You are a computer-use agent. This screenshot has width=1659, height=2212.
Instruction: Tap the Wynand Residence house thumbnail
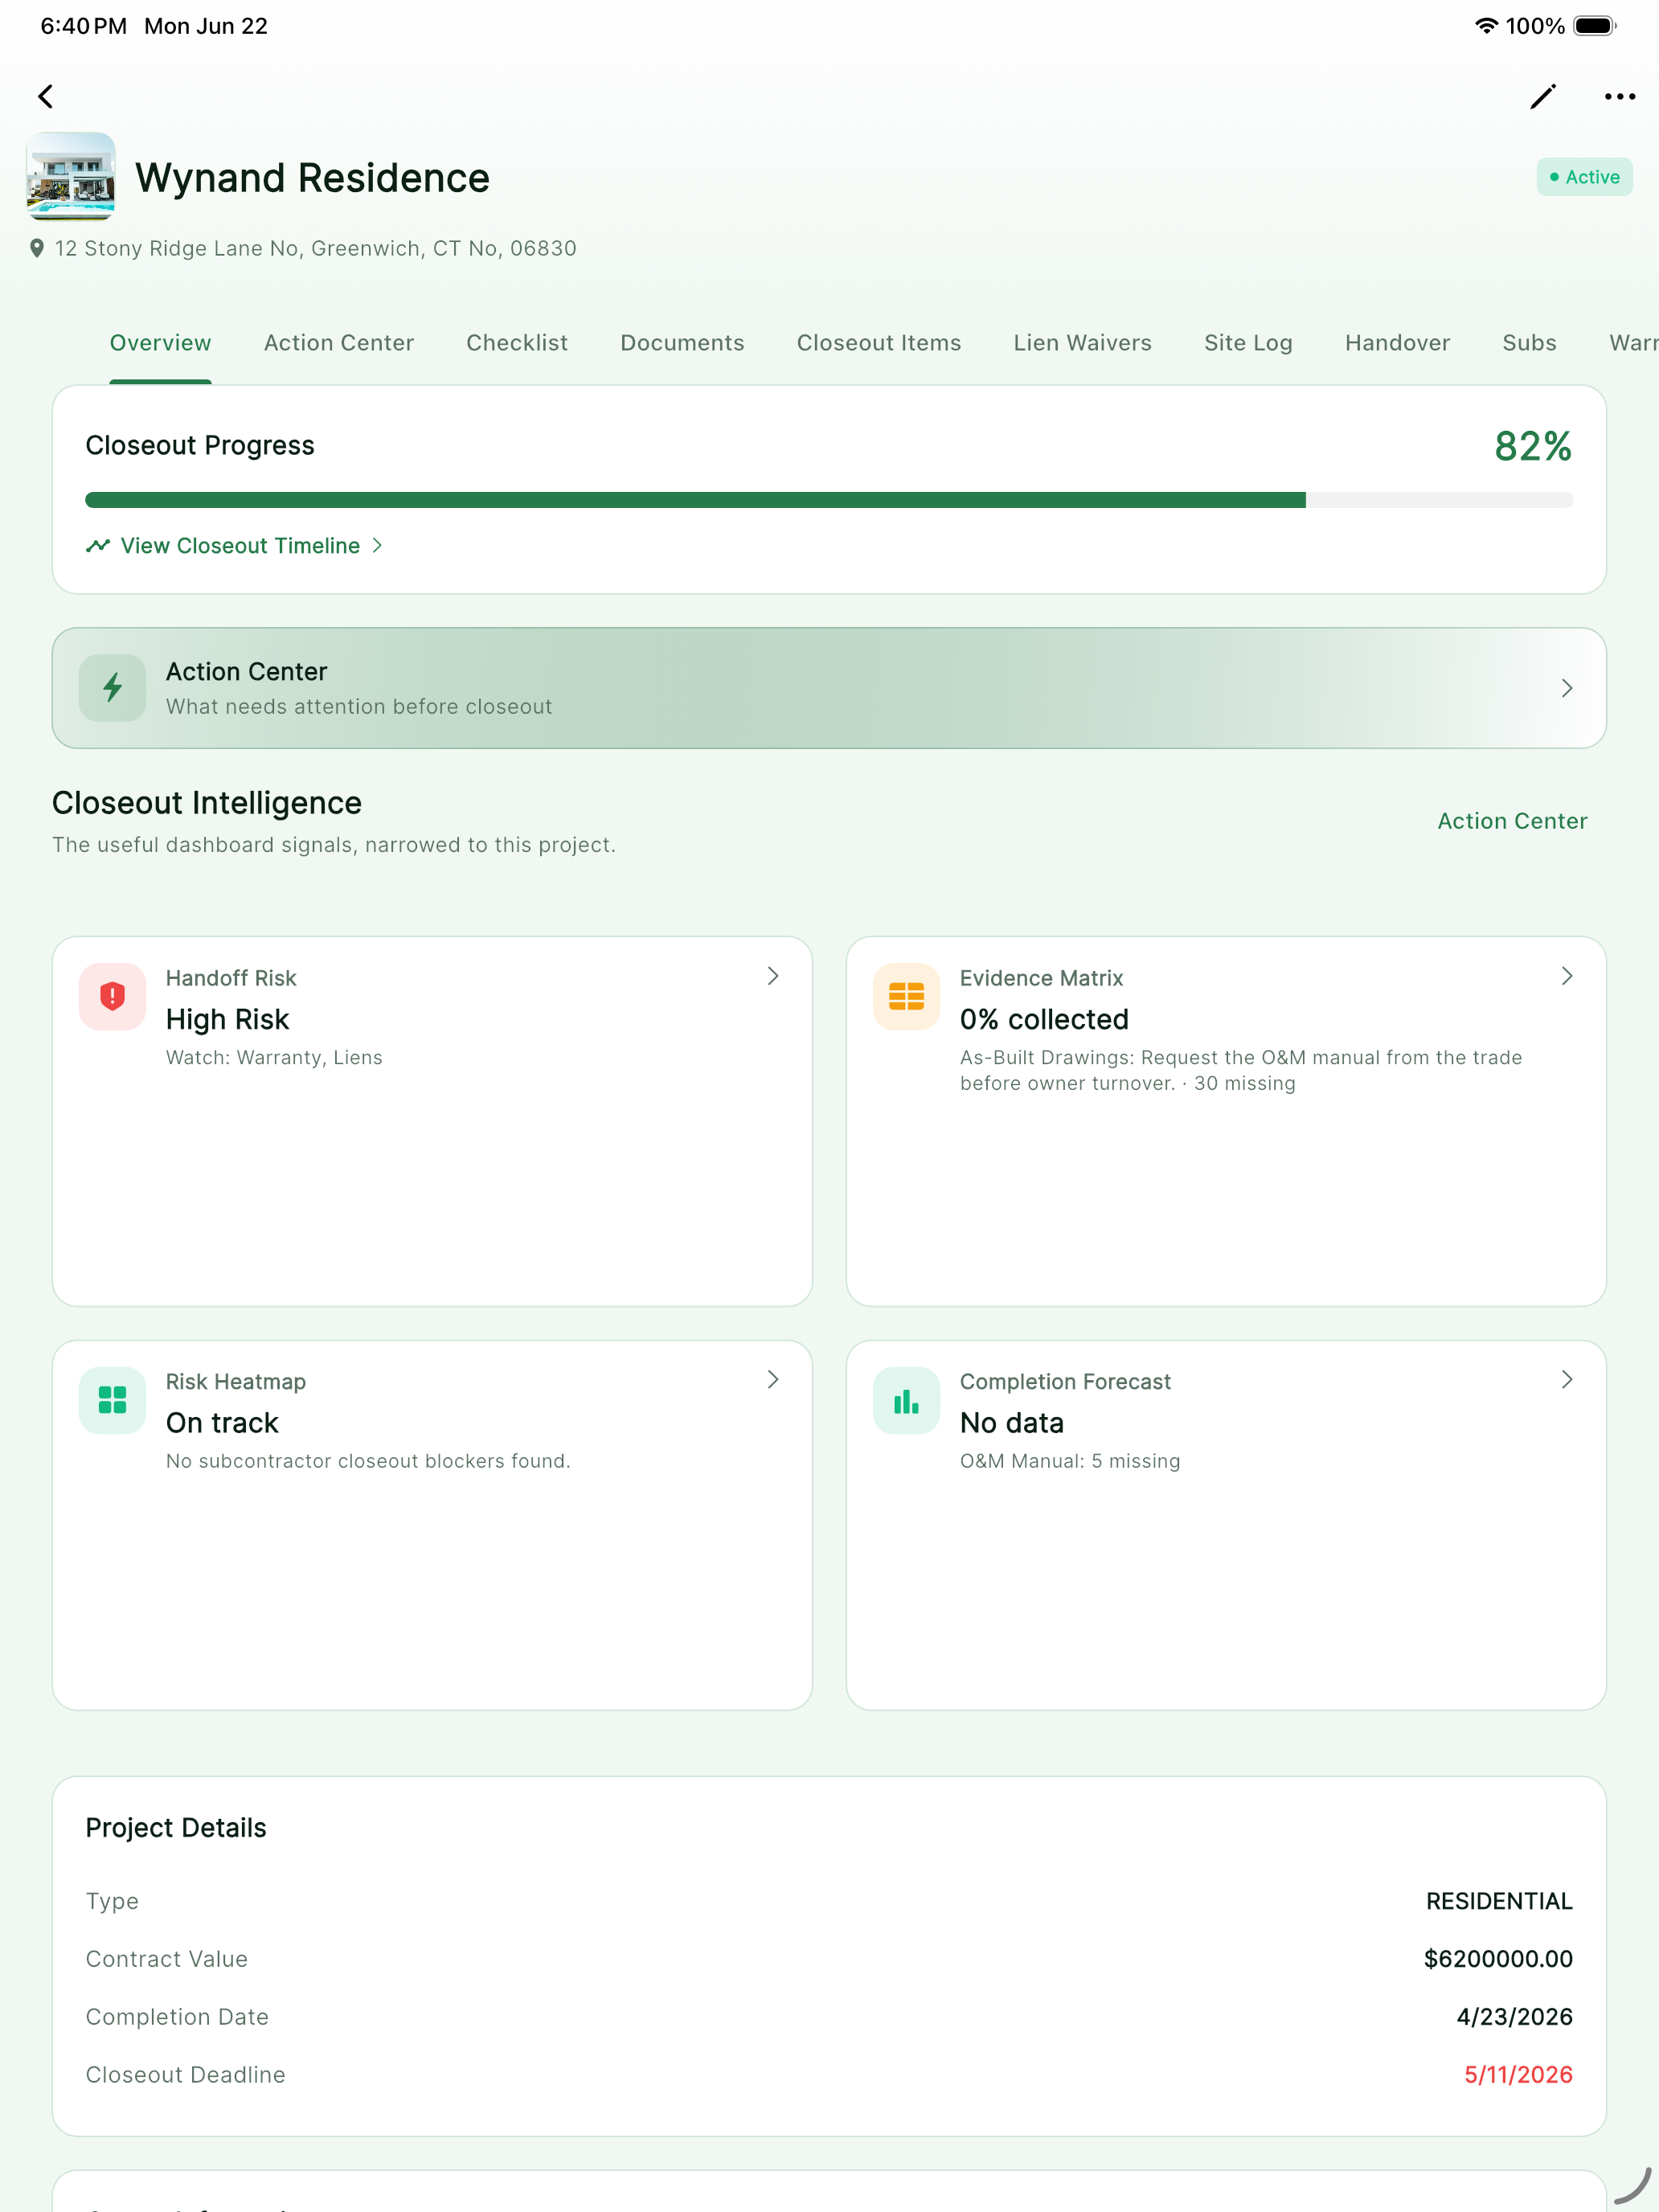(71, 176)
